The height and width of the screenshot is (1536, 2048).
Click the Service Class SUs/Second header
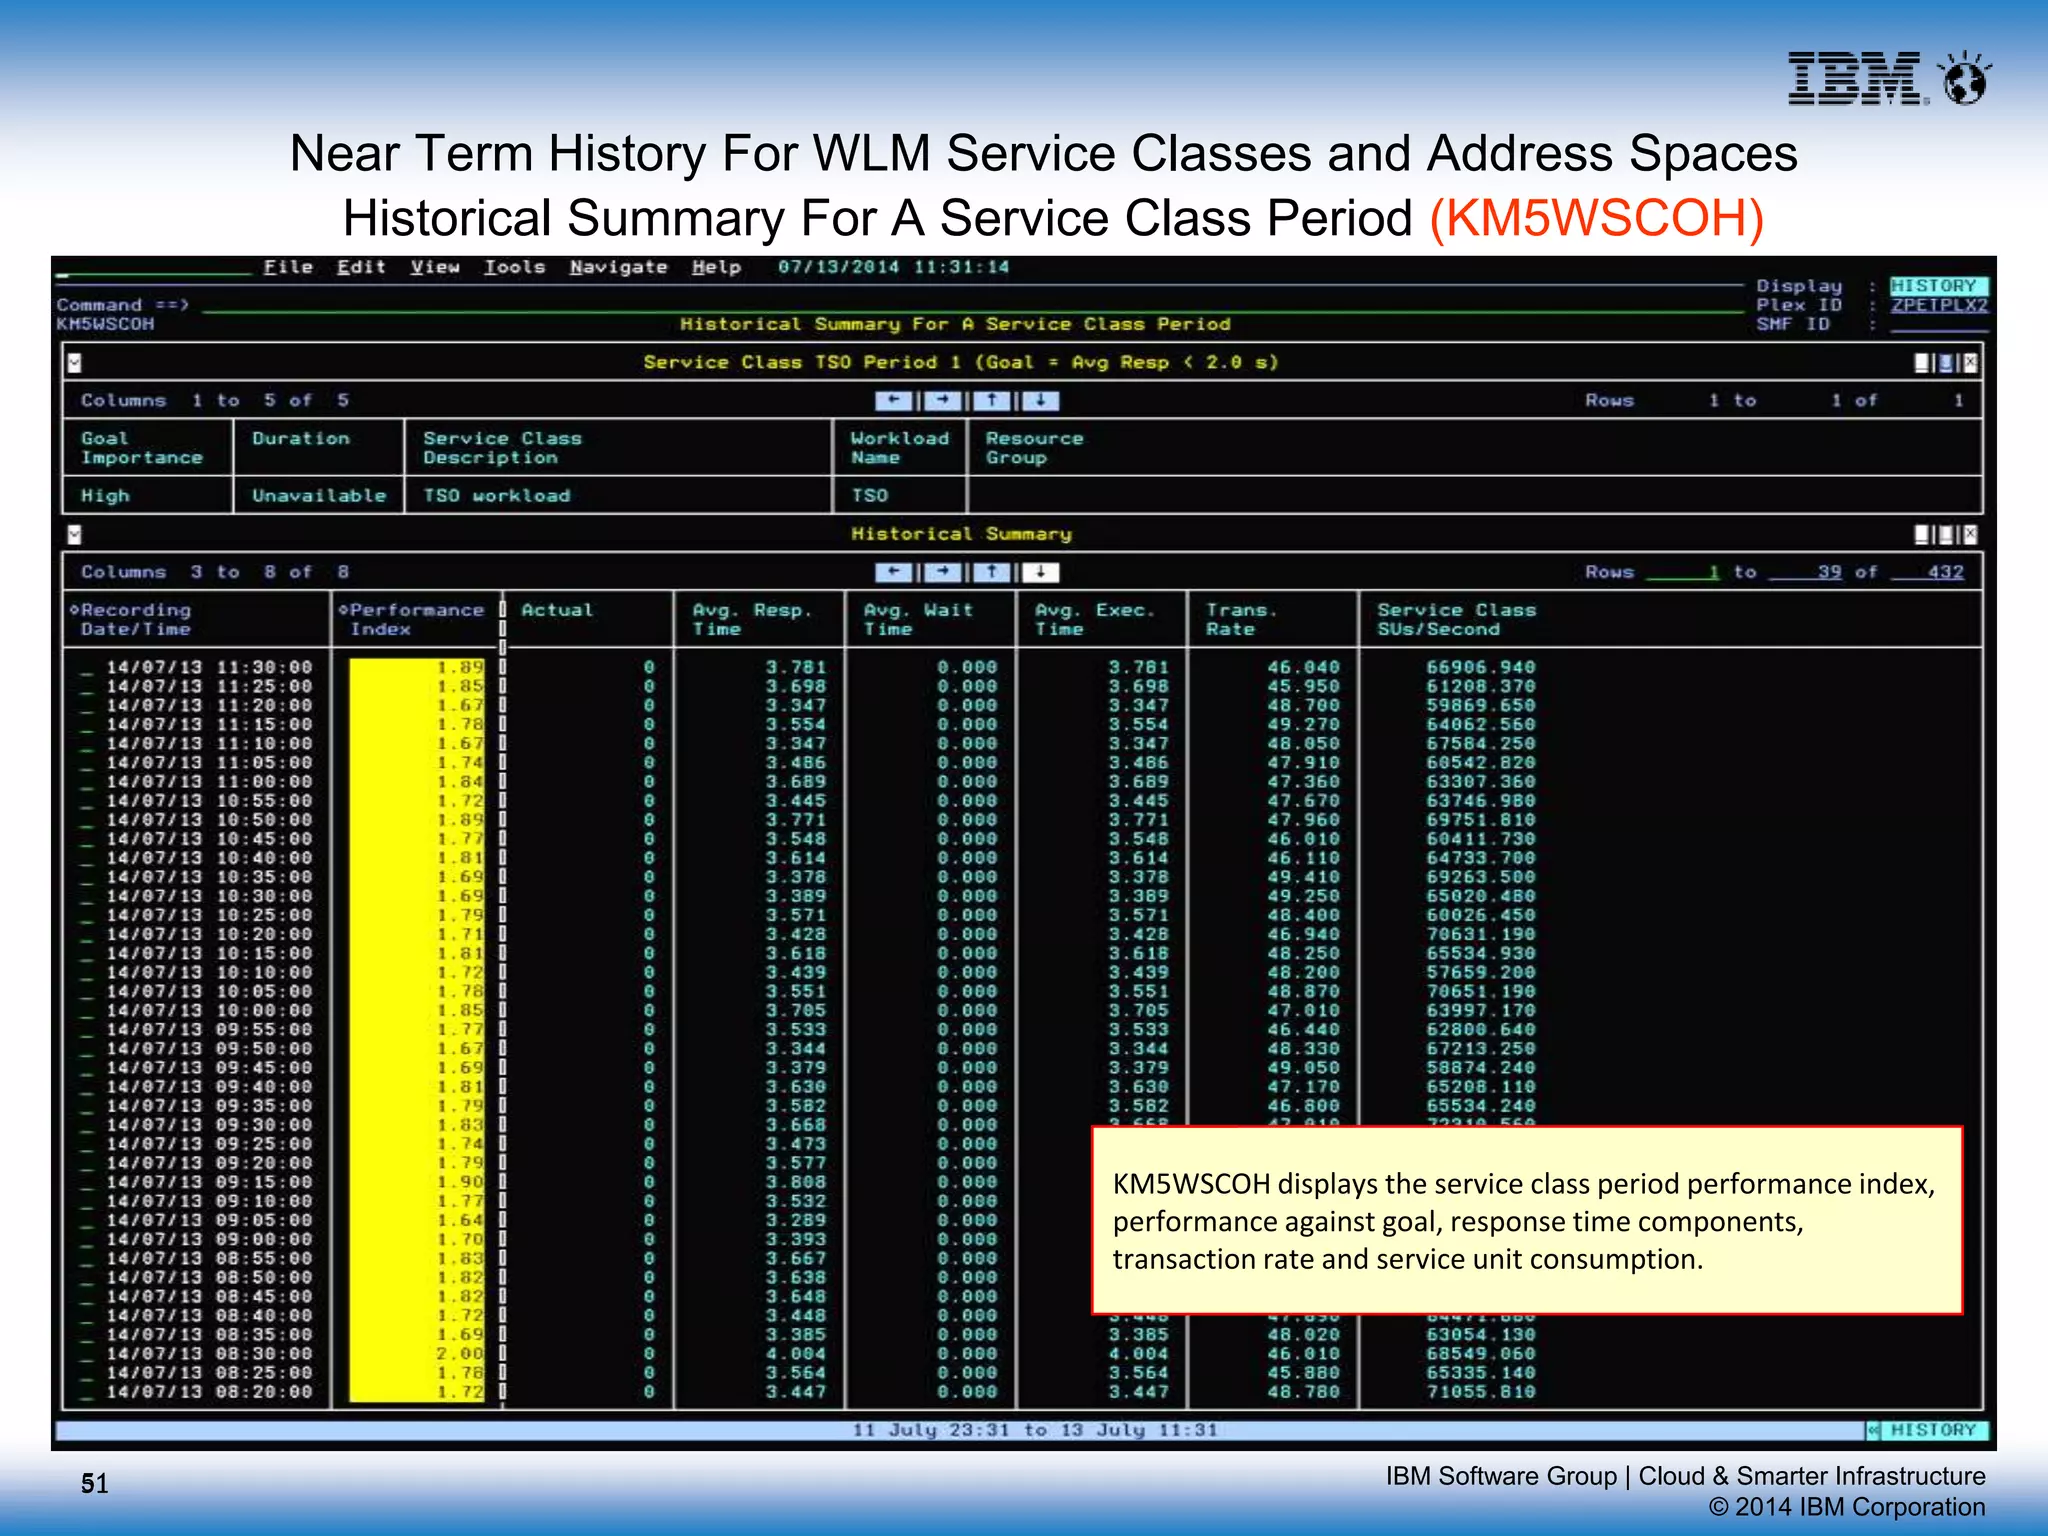tap(1457, 619)
